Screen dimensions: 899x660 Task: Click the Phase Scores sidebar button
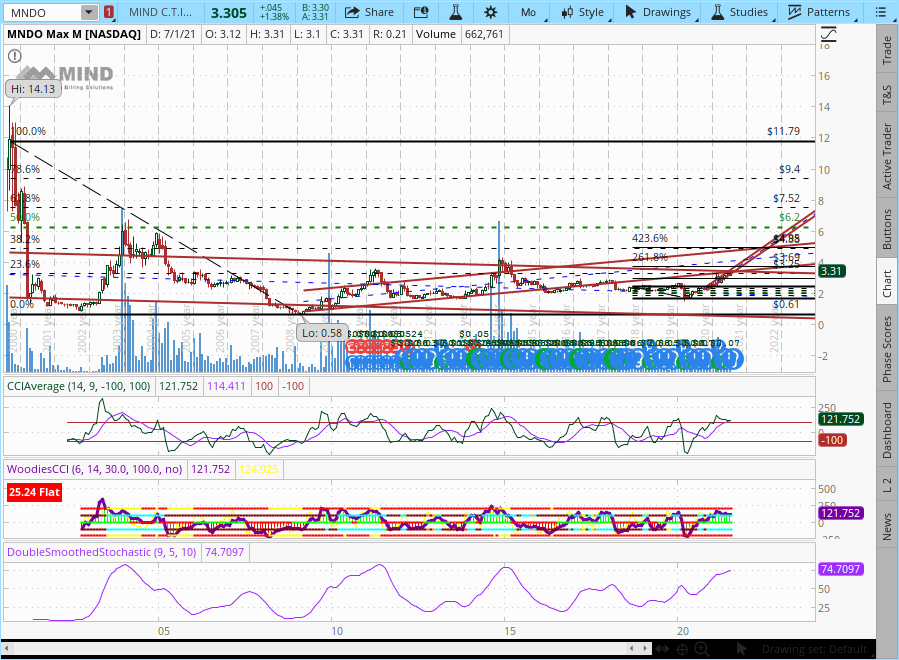886,350
